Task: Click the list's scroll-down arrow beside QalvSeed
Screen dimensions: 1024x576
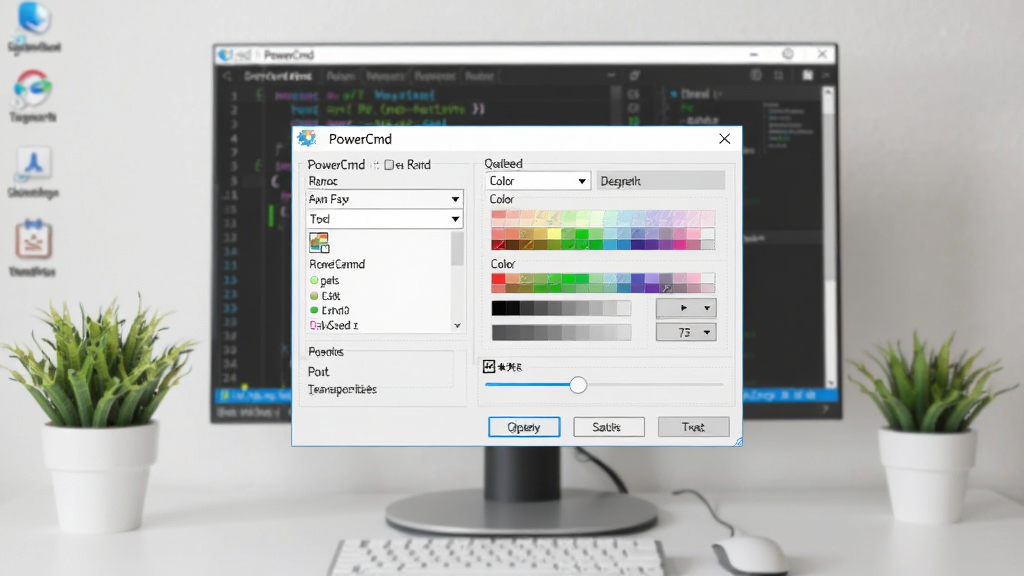Action: point(457,325)
